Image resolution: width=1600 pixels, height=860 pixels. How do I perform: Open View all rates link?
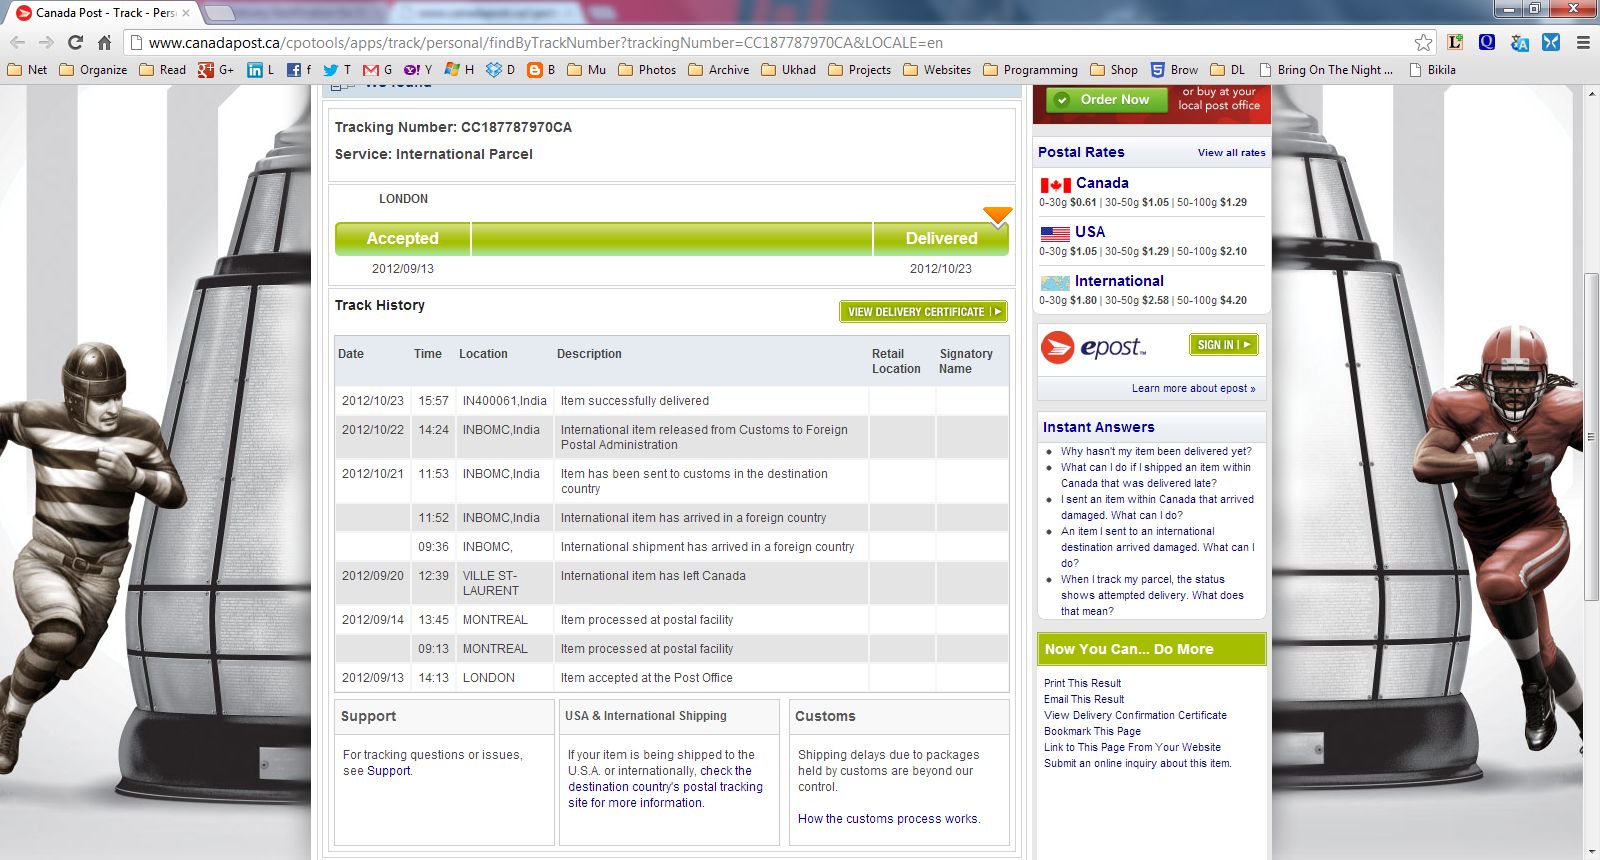point(1231,153)
